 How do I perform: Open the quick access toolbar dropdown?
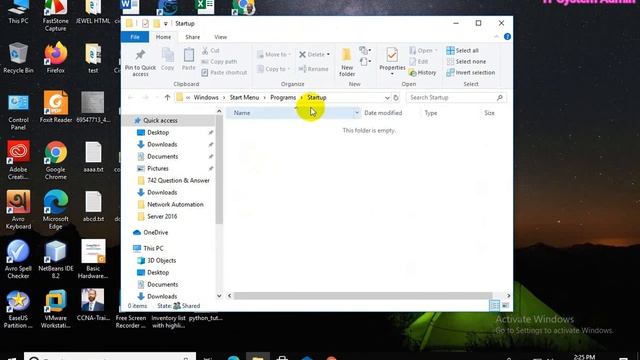[166, 24]
